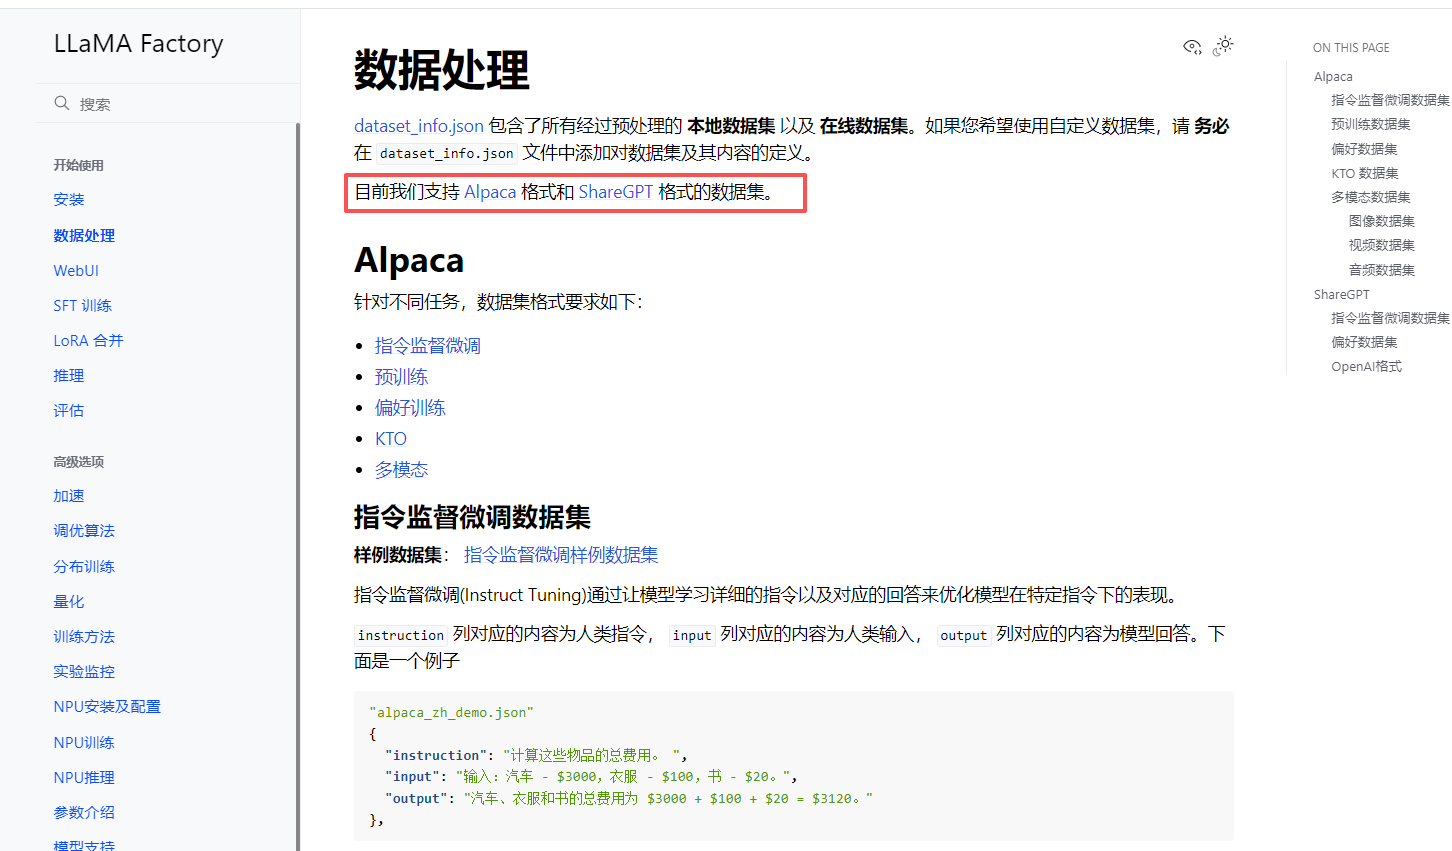
Task: Open 评估 sidebar page
Action: click(69, 410)
